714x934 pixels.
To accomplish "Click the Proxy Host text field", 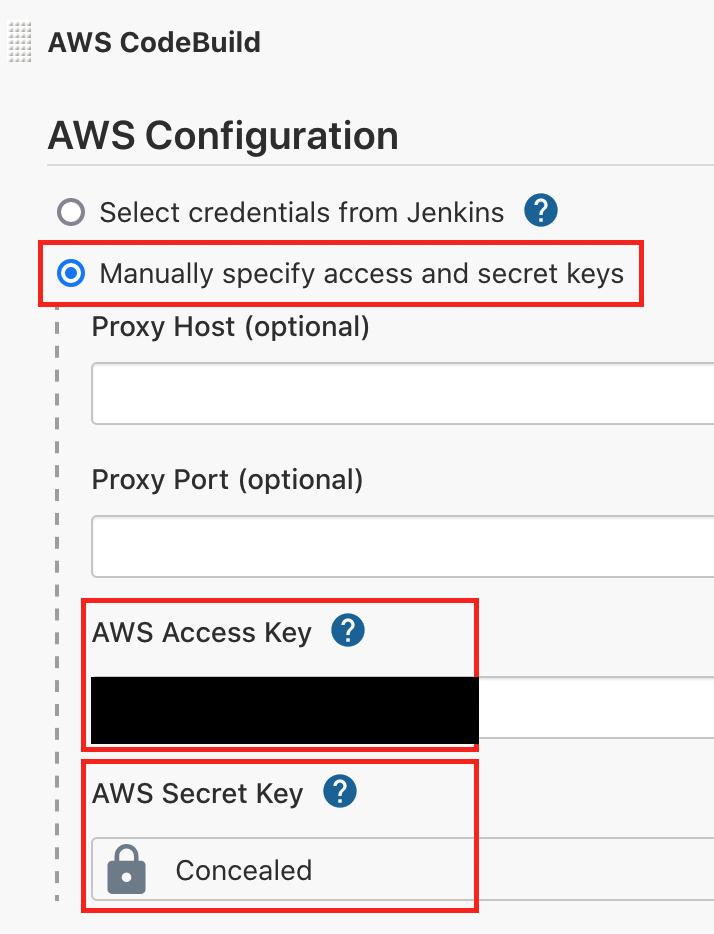I will point(400,394).
